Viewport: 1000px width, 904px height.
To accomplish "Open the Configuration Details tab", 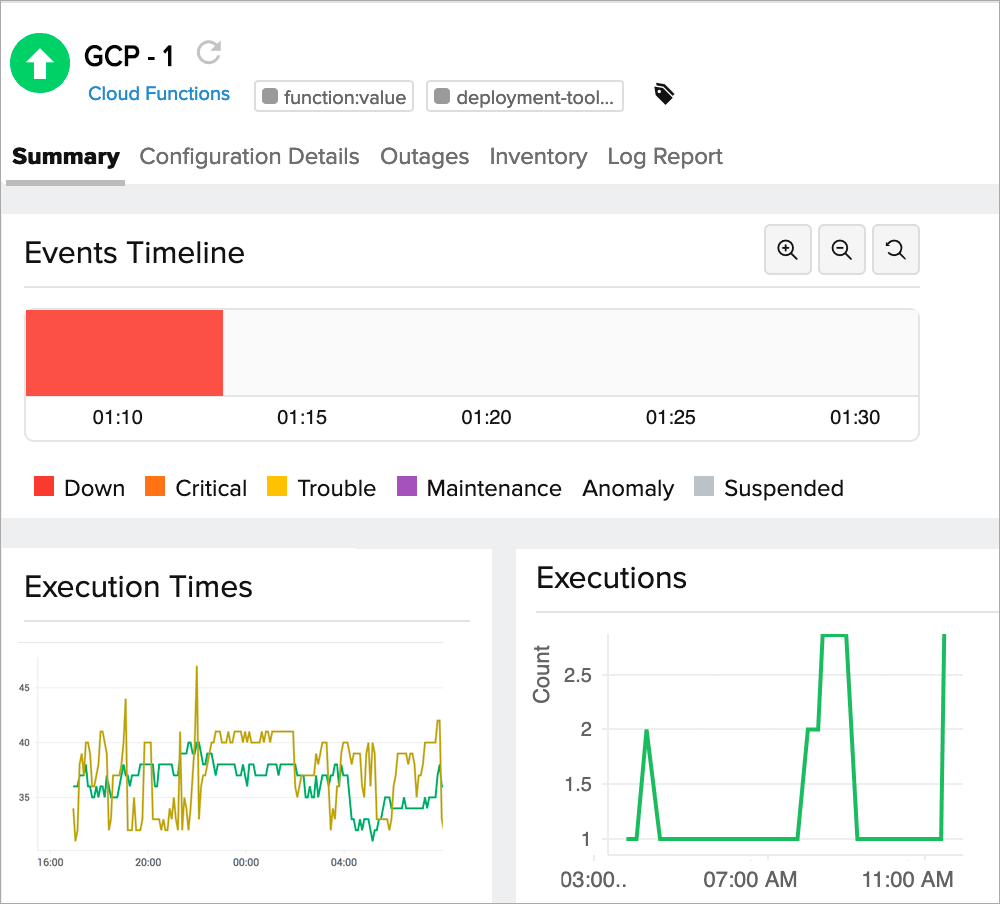I will (249, 156).
